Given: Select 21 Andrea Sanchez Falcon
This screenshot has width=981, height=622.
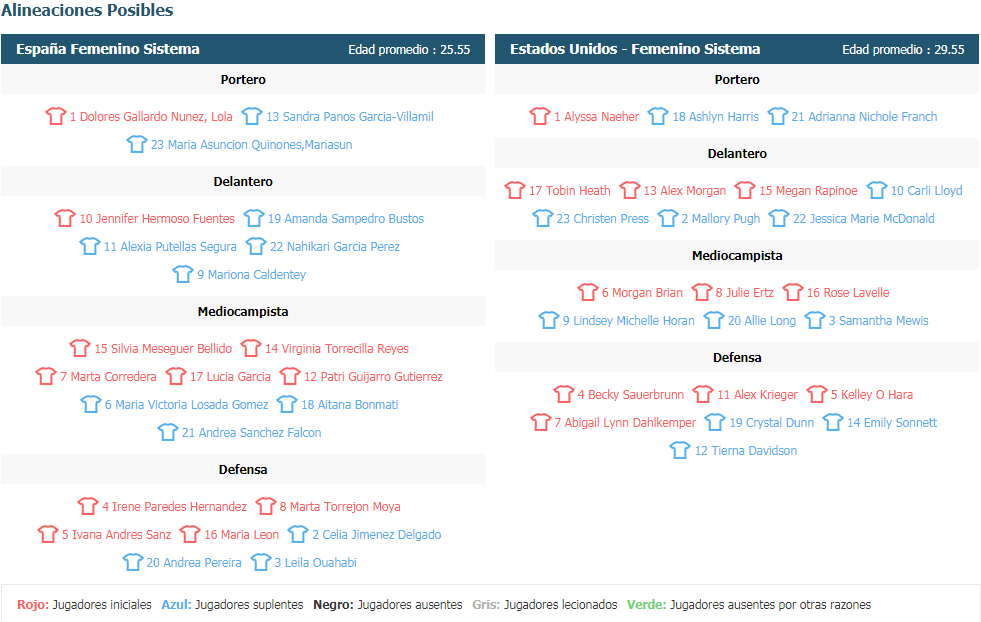Looking at the screenshot, I should [x=252, y=433].
